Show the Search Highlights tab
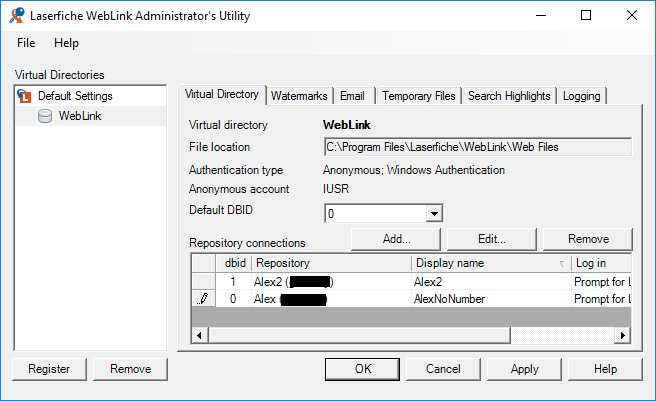Screen dimensions: 656x401 coord(509,96)
